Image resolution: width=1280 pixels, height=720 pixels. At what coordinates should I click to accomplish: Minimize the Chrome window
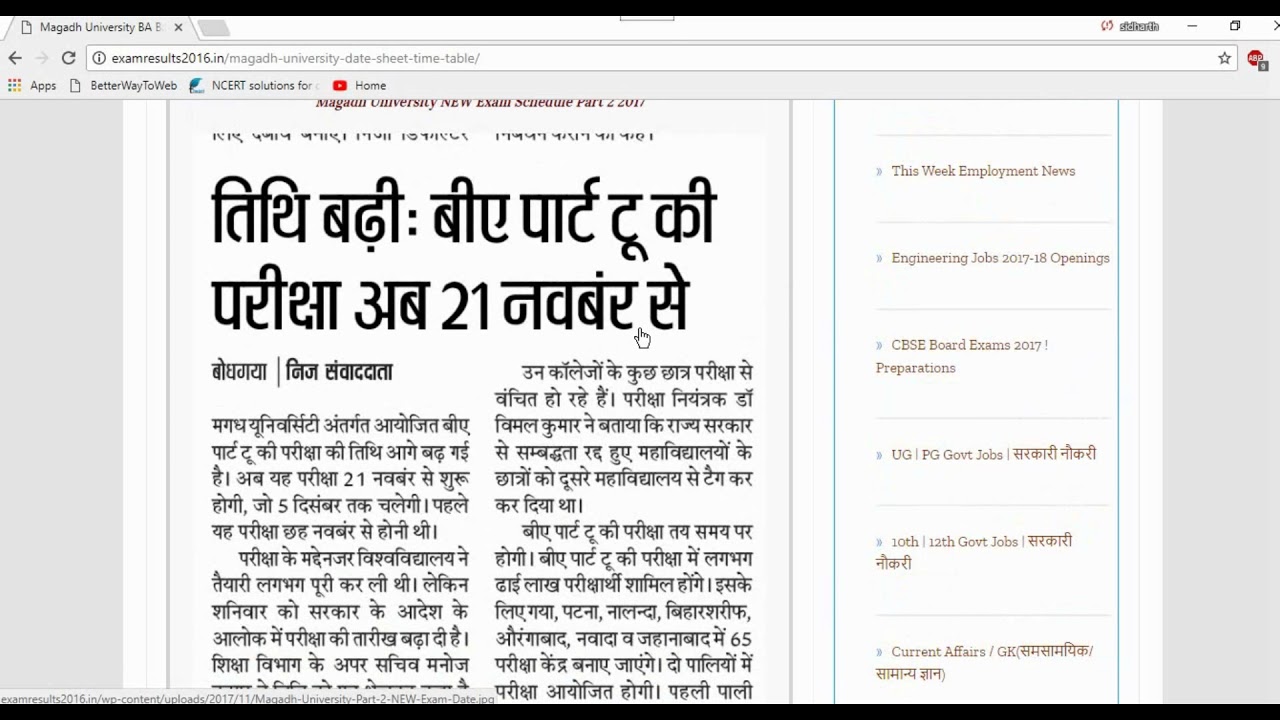(1192, 26)
